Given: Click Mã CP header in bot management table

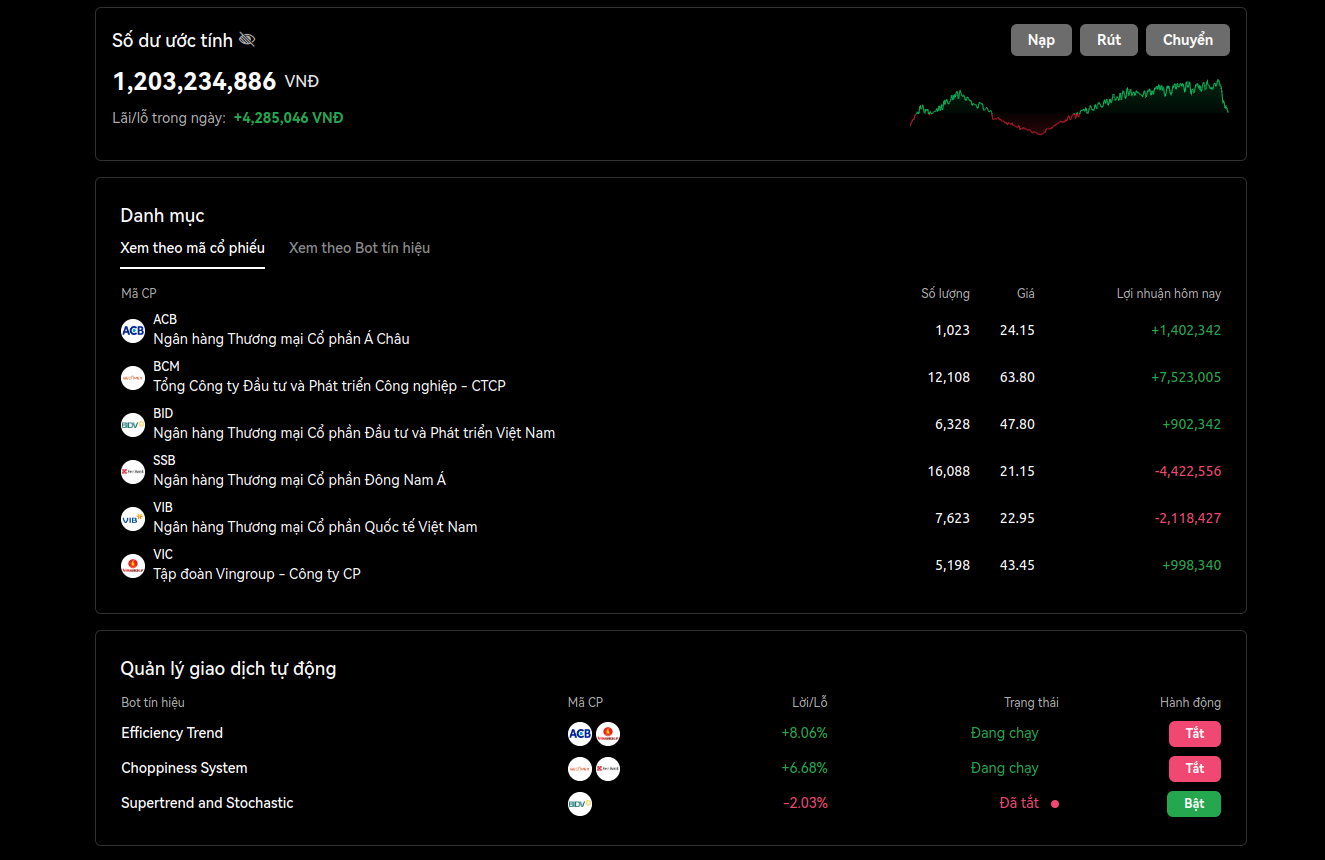Looking at the screenshot, I should (585, 703).
